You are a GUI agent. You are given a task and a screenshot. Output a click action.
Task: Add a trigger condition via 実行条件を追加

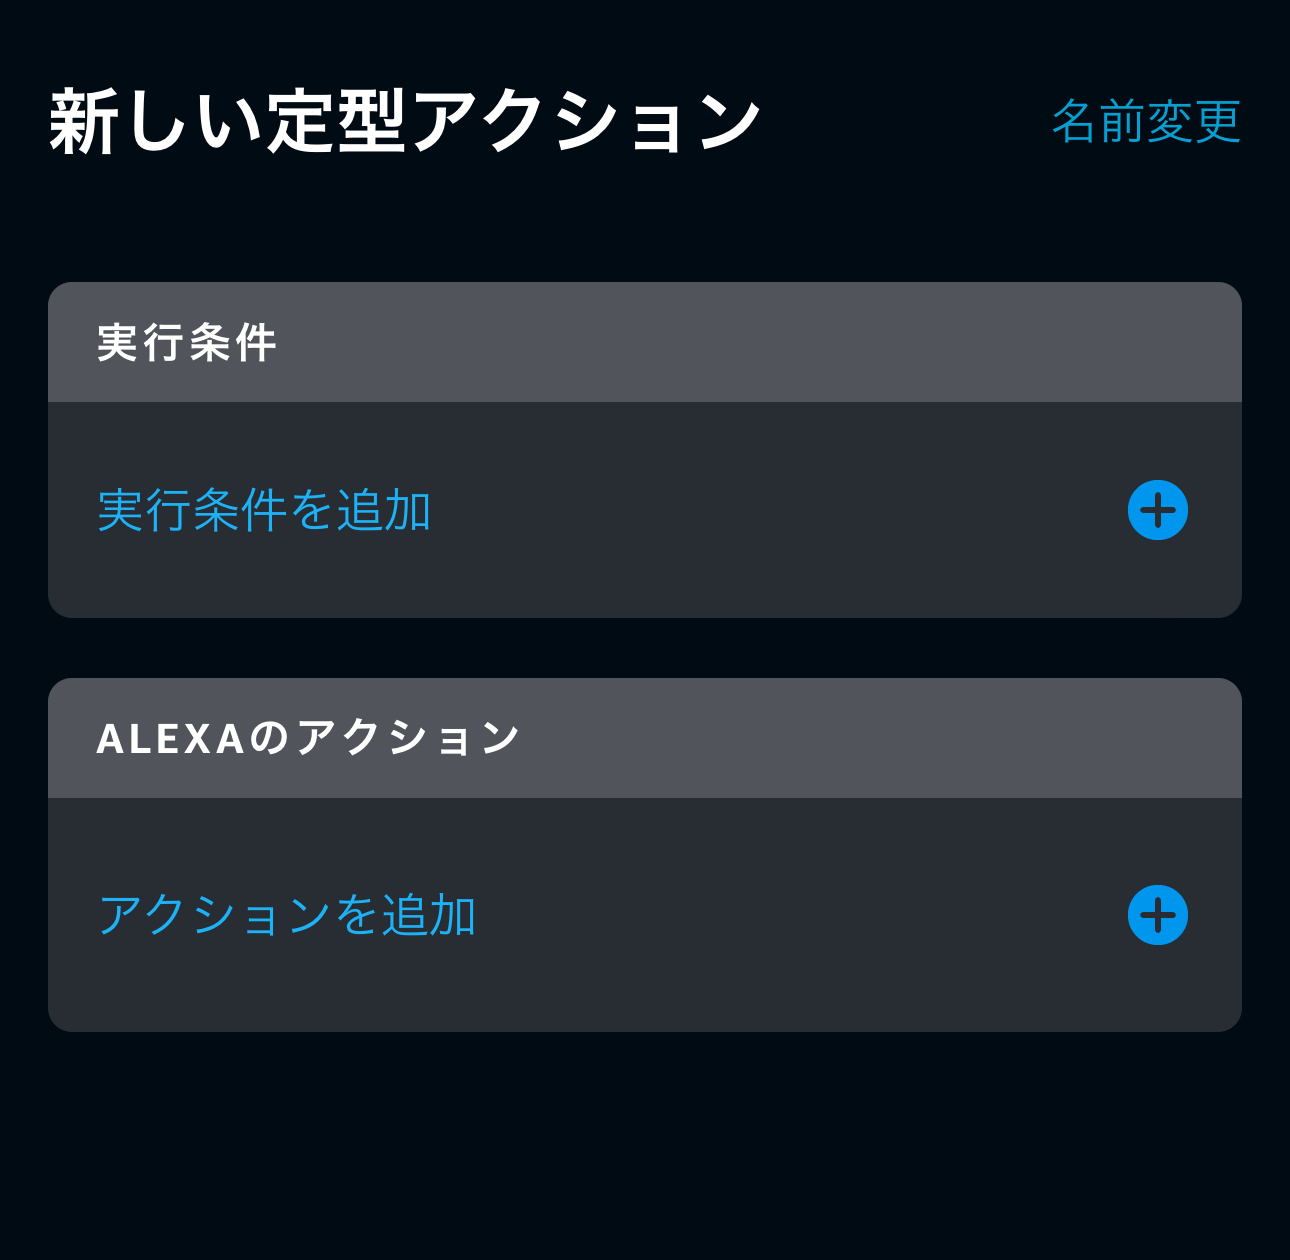(x=264, y=510)
